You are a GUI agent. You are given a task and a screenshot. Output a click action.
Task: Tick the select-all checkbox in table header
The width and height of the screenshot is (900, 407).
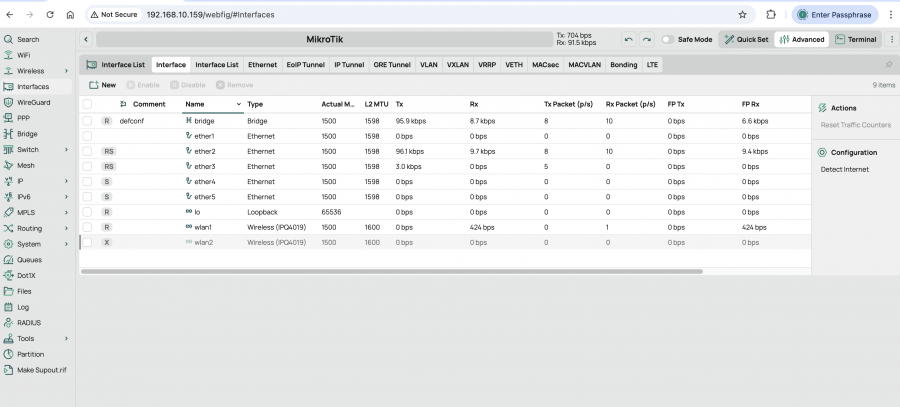pyautogui.click(x=87, y=104)
